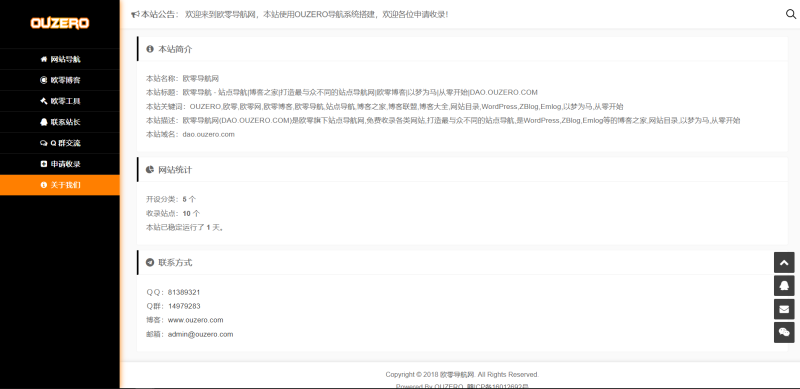
Task: Click the search magnifier icon
Action: point(791,14)
